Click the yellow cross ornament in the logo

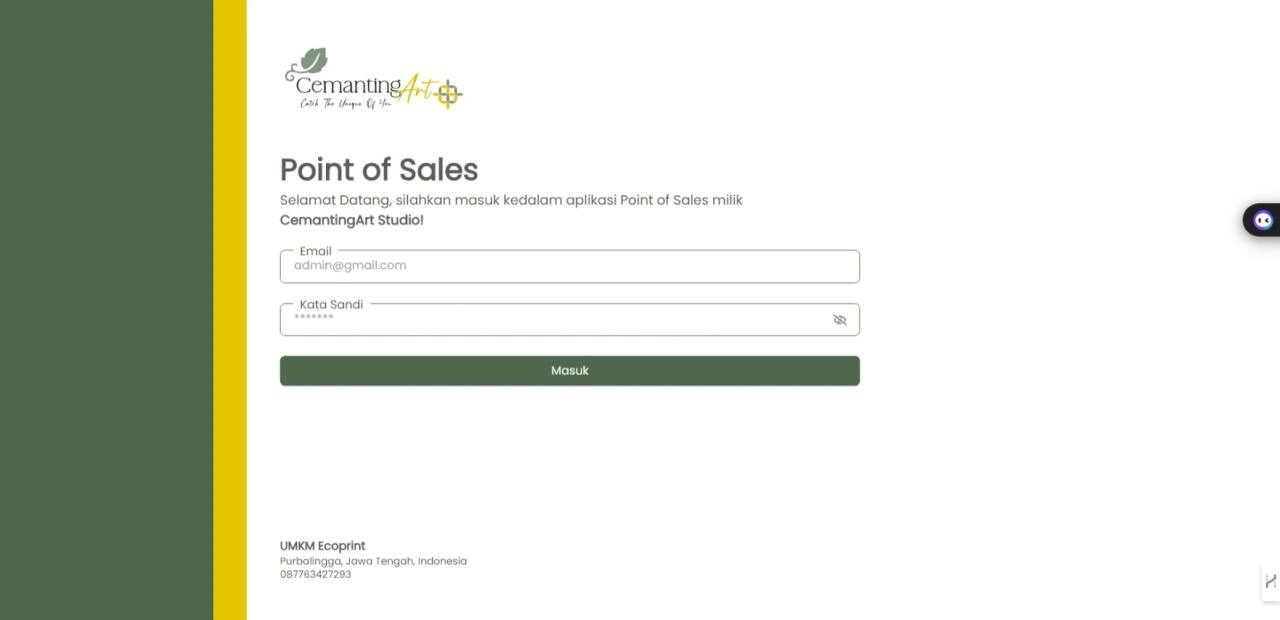(448, 94)
